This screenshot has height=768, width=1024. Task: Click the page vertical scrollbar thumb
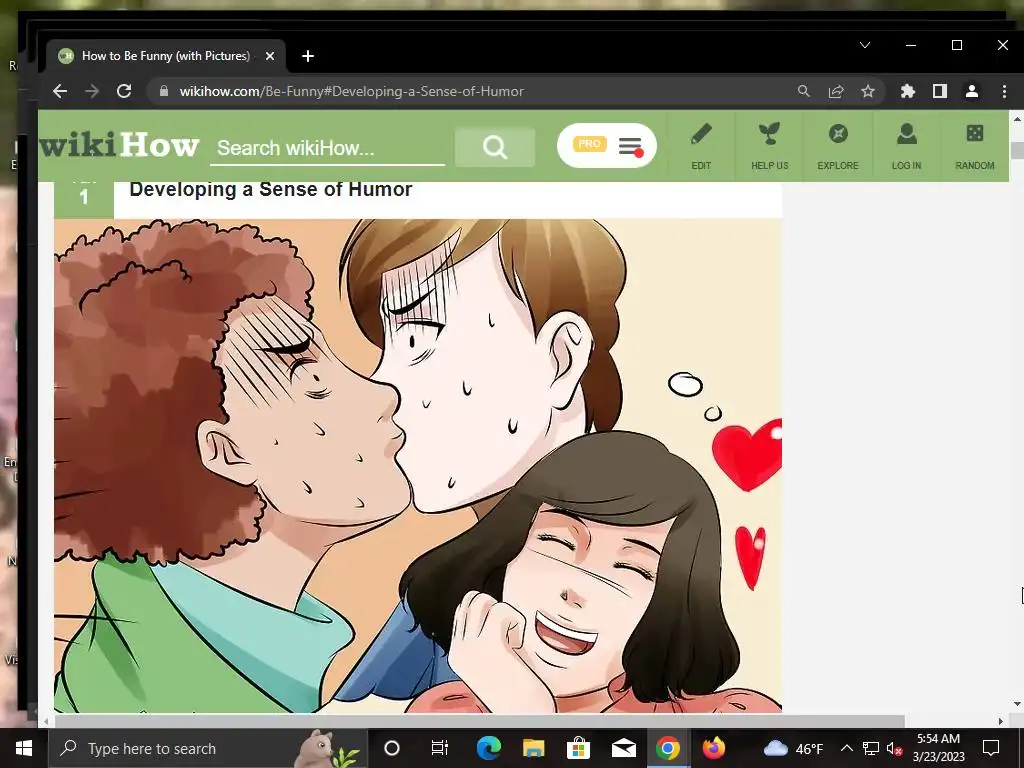tap(1016, 150)
